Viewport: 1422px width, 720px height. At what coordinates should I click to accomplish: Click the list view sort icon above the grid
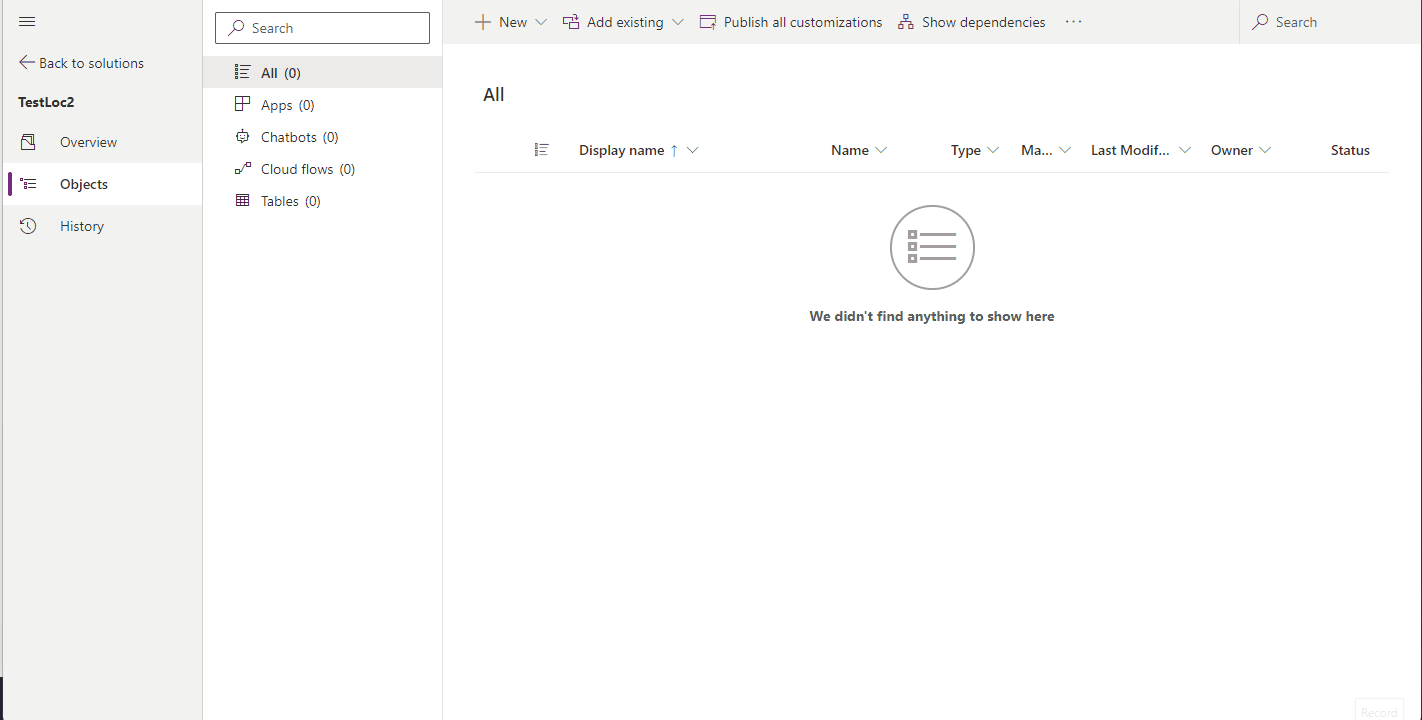[541, 149]
